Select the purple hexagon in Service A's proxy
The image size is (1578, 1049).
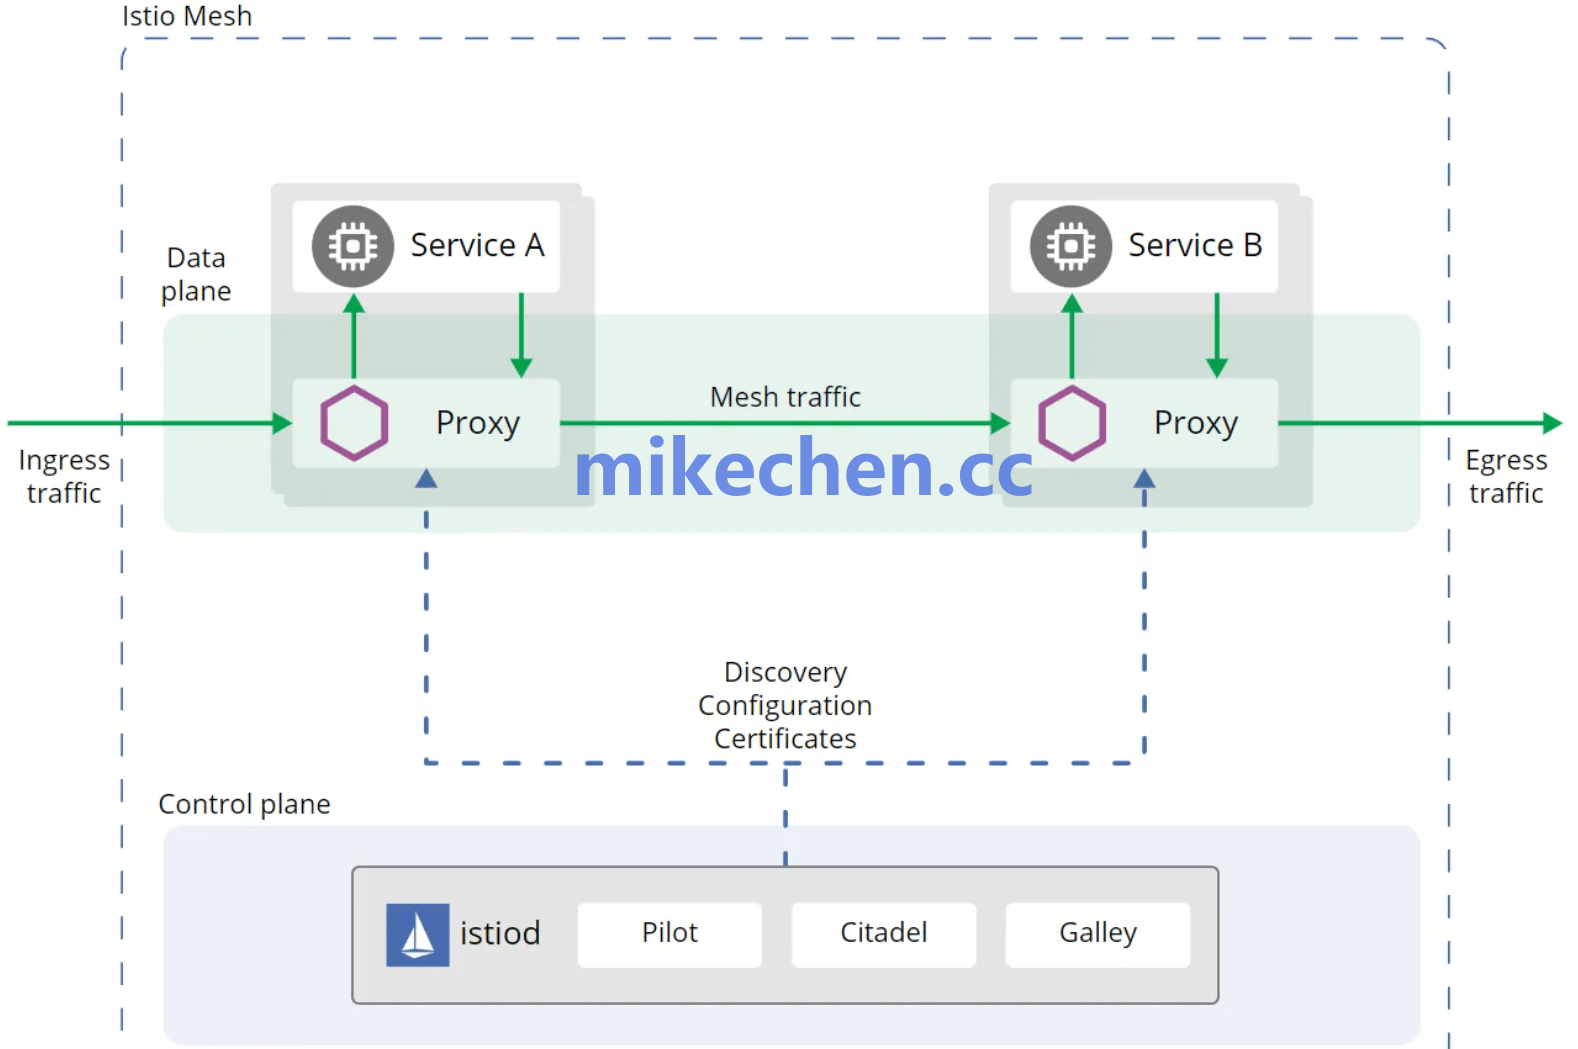click(354, 423)
